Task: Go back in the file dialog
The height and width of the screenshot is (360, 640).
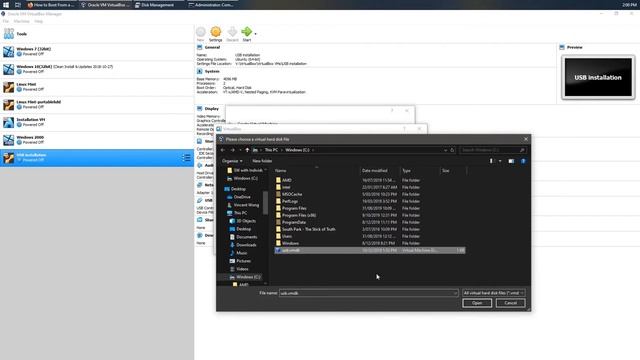Action: click(x=222, y=150)
